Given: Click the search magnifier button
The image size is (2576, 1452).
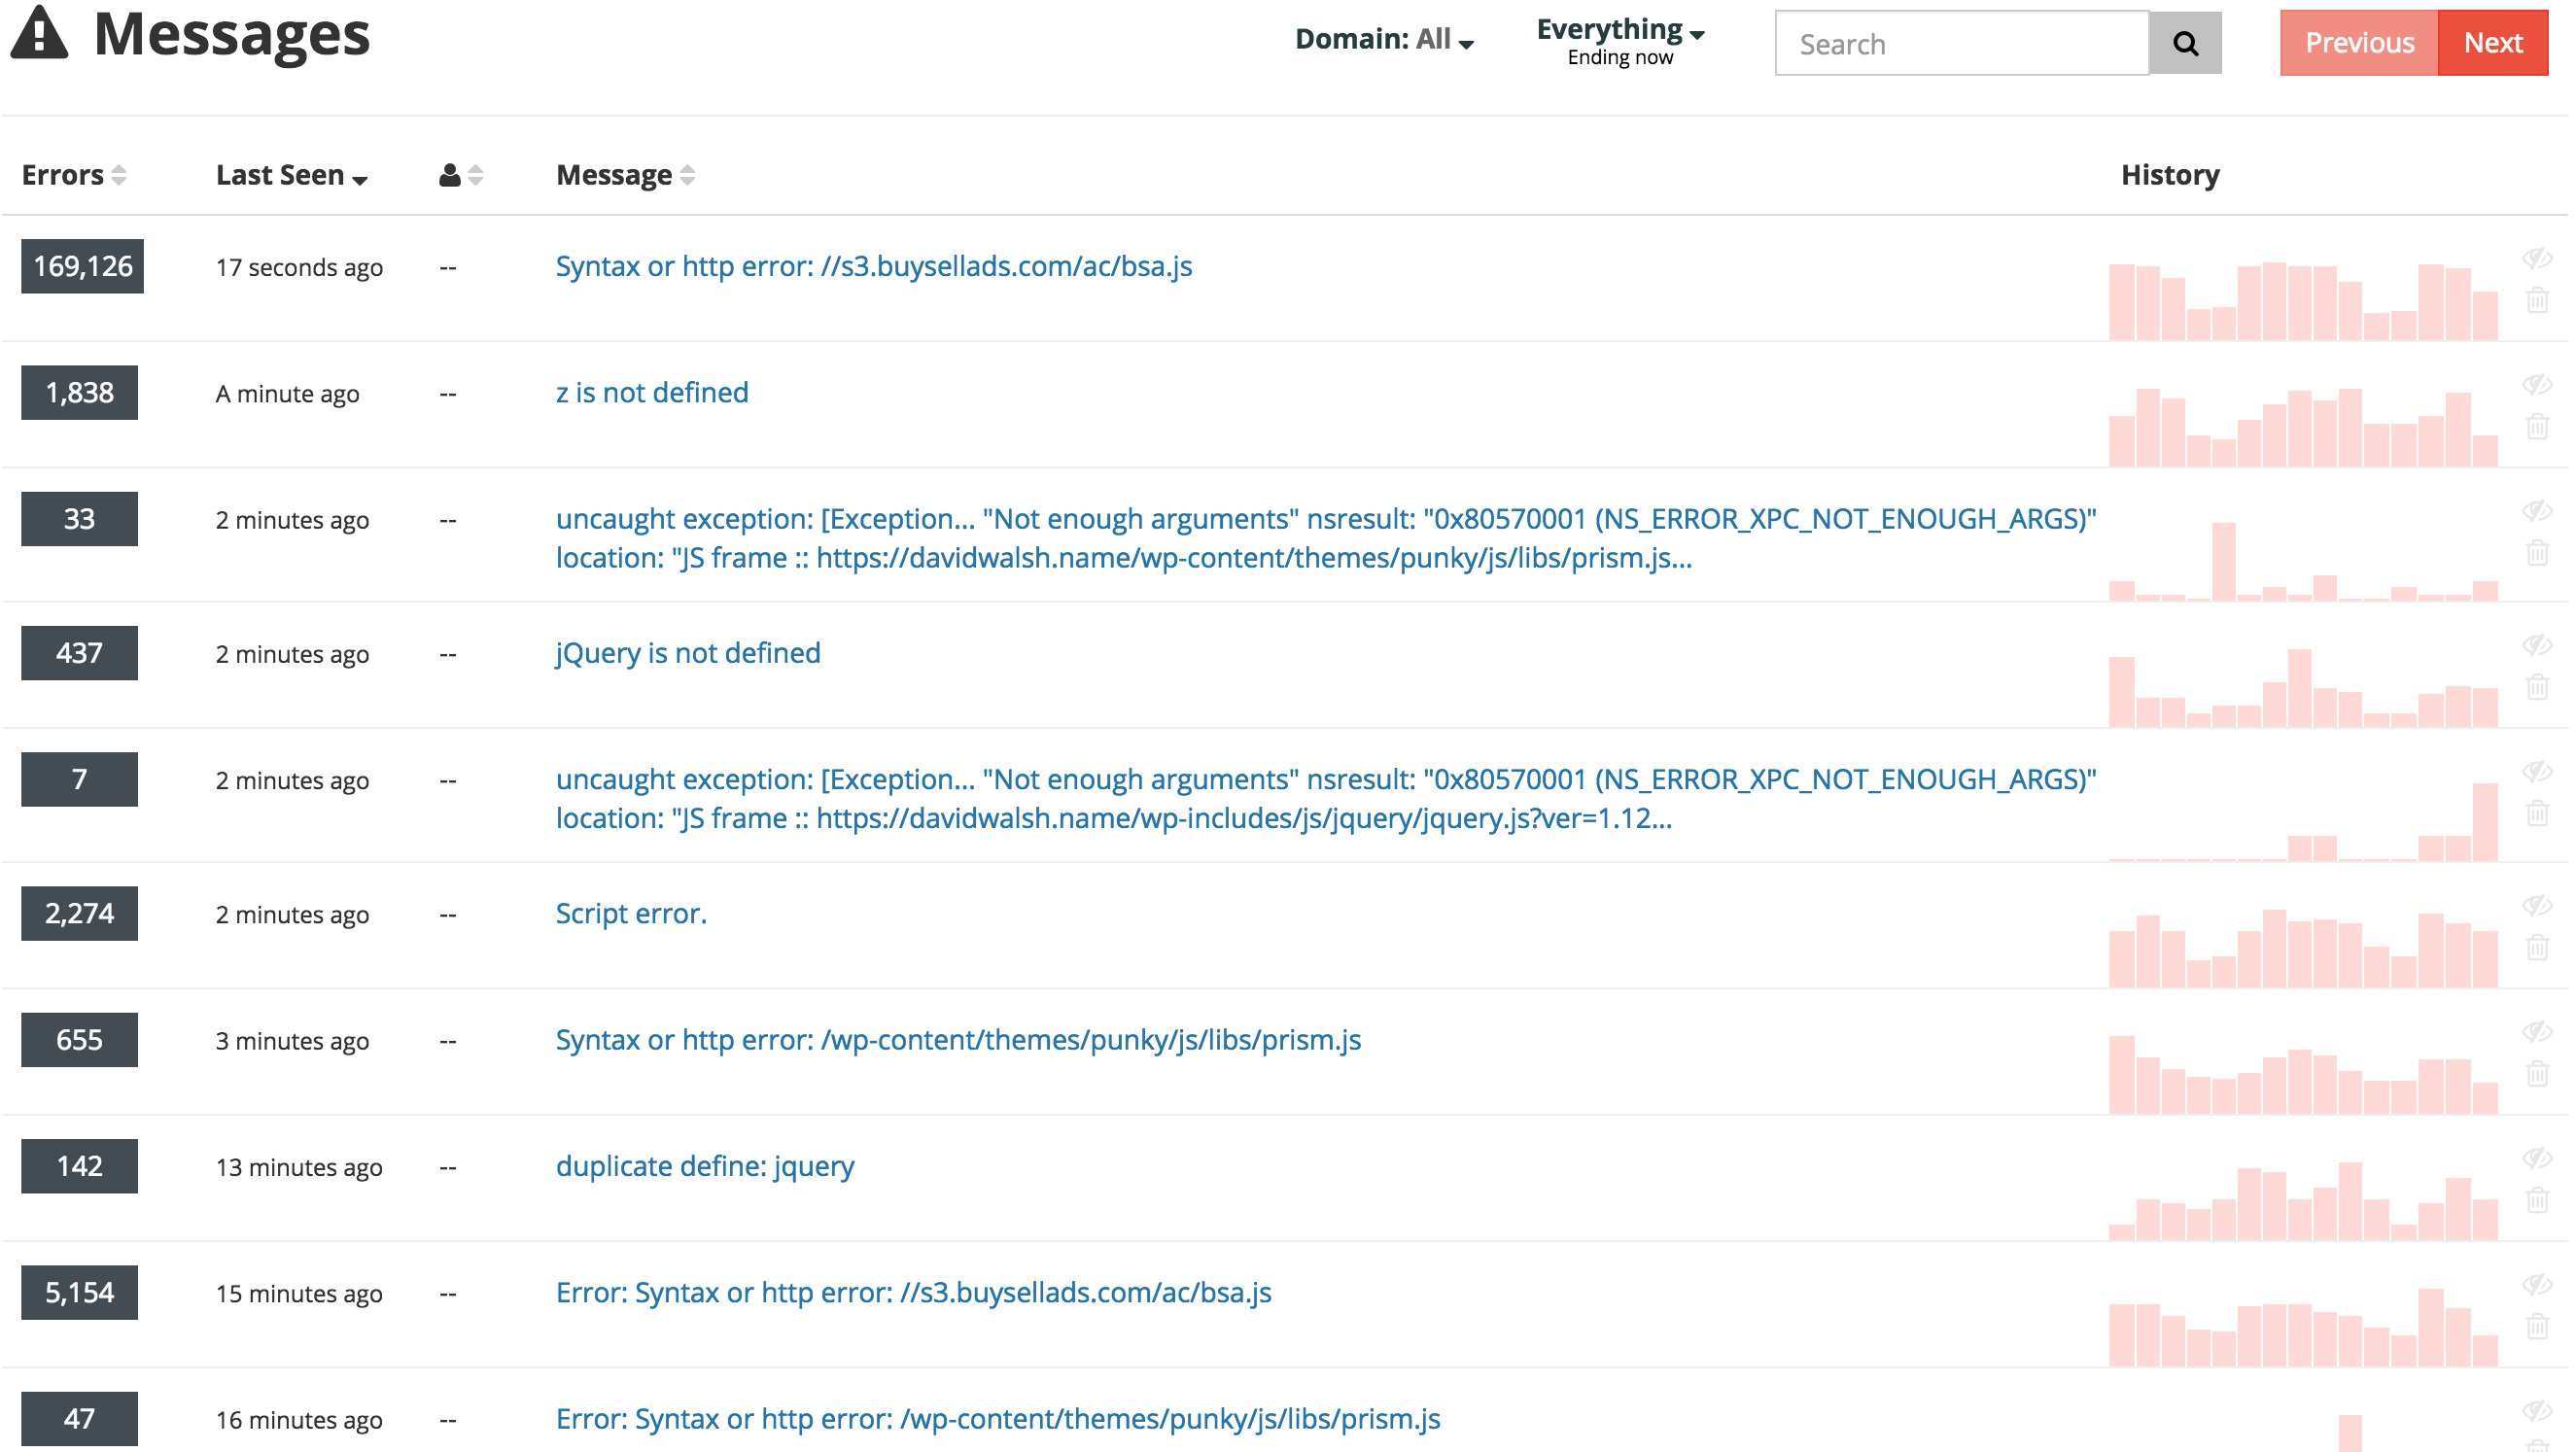Looking at the screenshot, I should click(2185, 43).
